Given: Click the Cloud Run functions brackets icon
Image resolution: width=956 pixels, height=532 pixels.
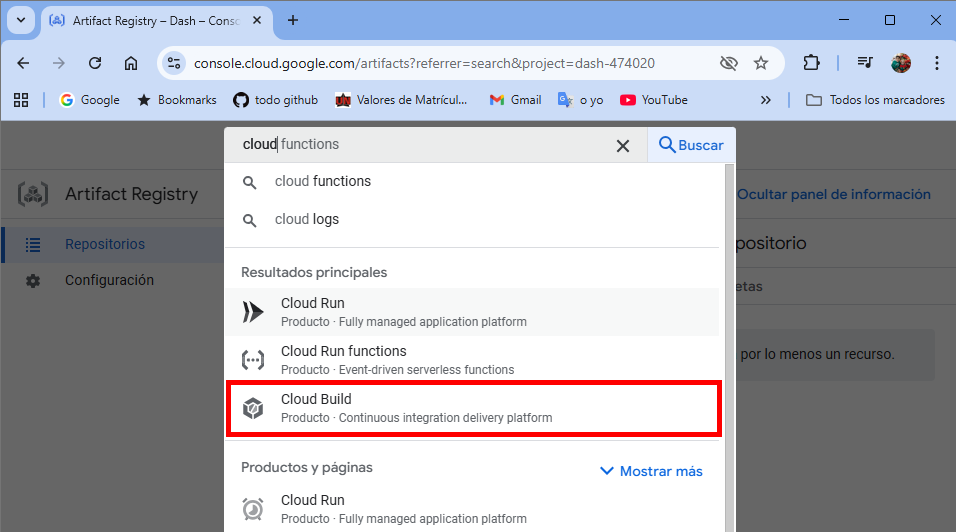Looking at the screenshot, I should point(252,360).
